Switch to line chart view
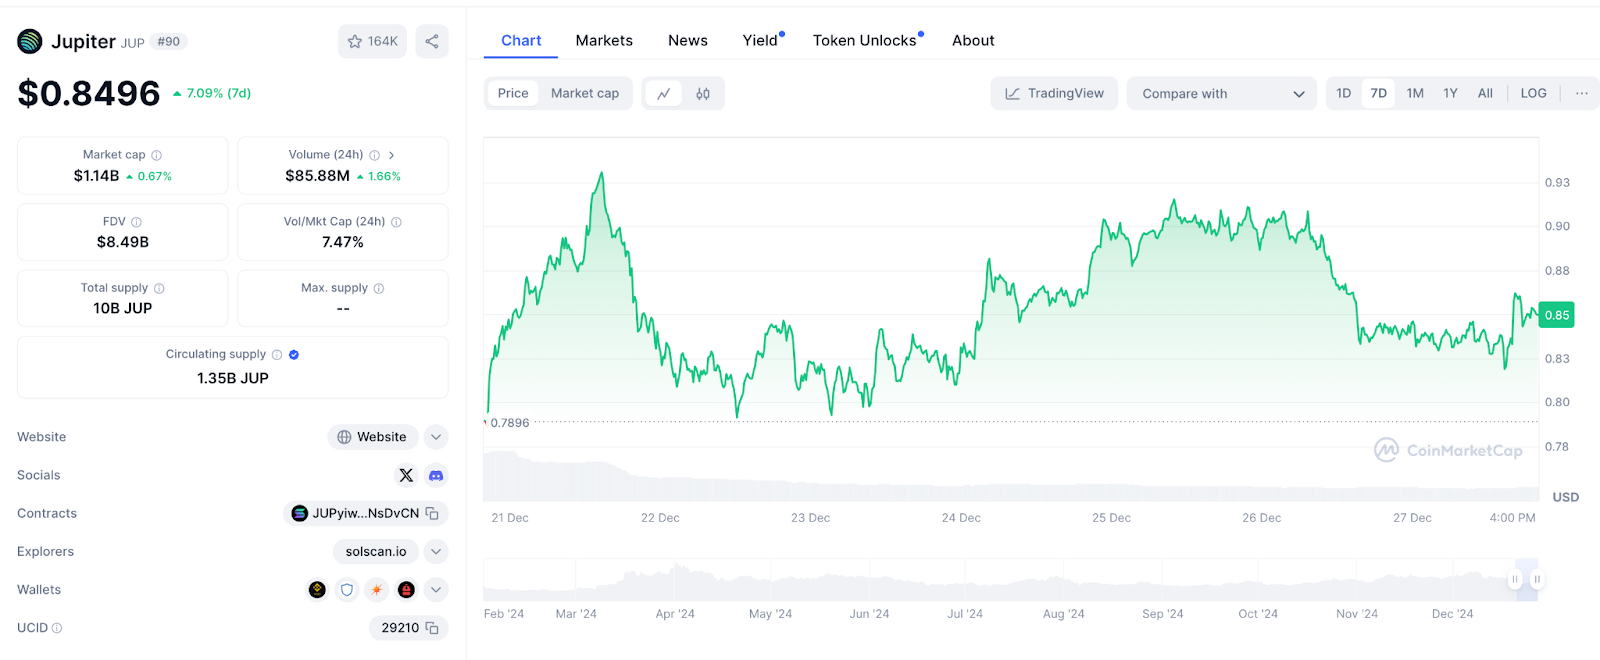 [x=663, y=93]
